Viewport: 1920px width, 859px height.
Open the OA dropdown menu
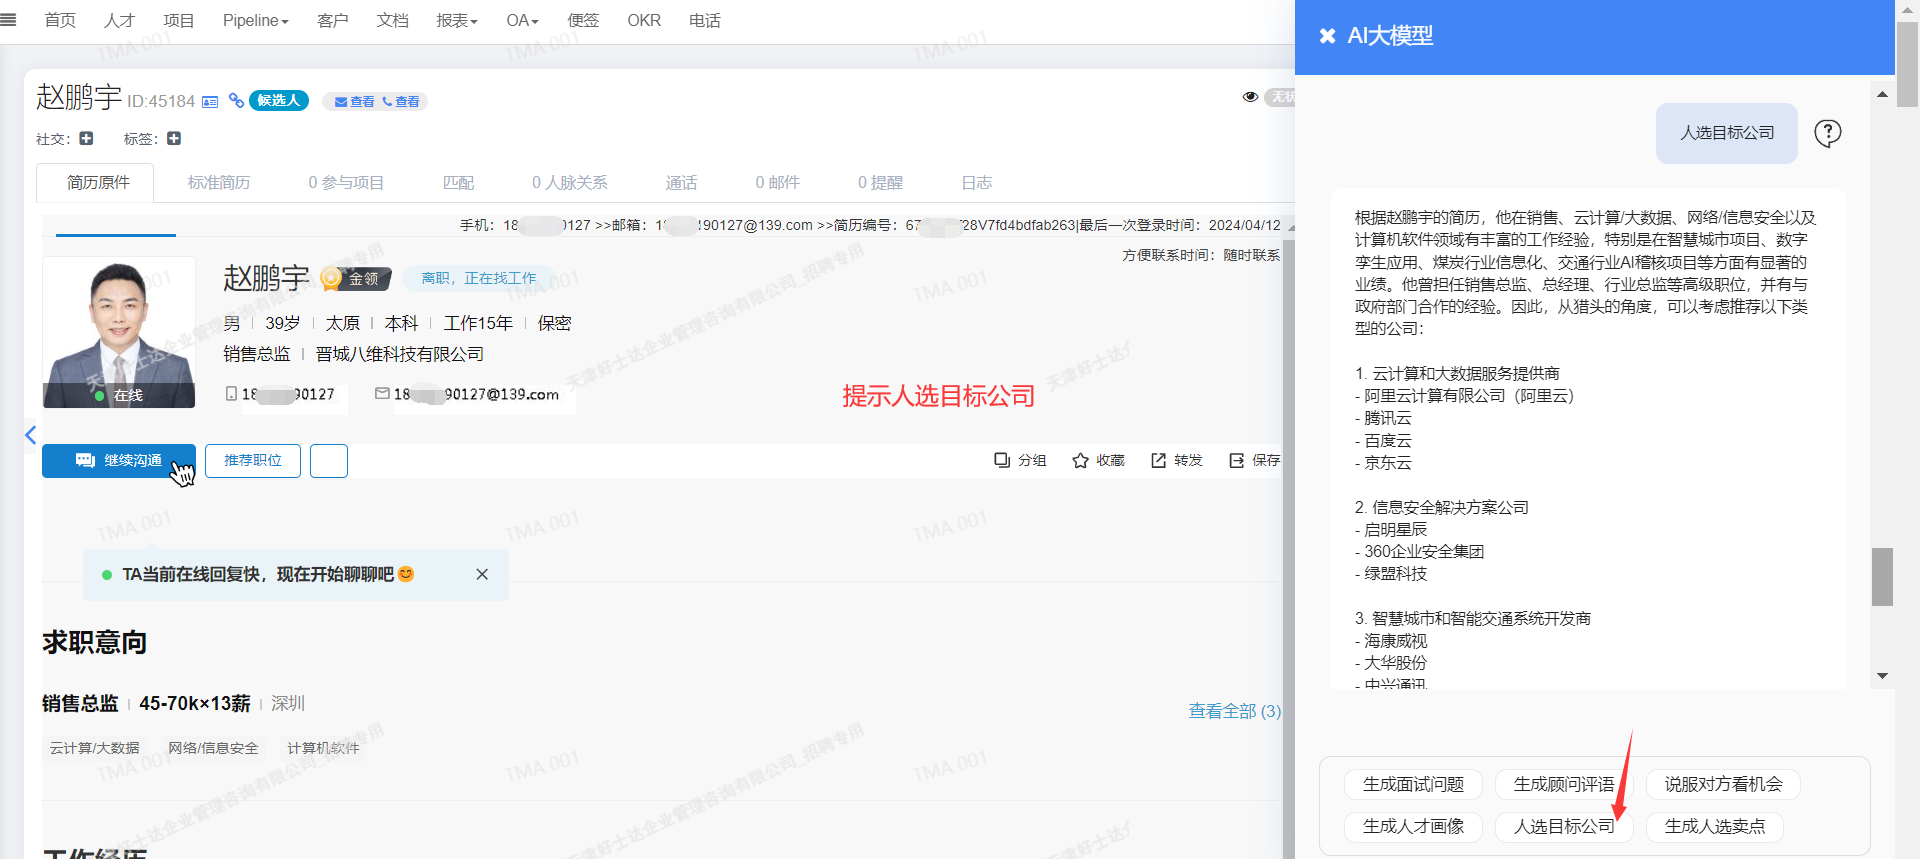pyautogui.click(x=522, y=20)
